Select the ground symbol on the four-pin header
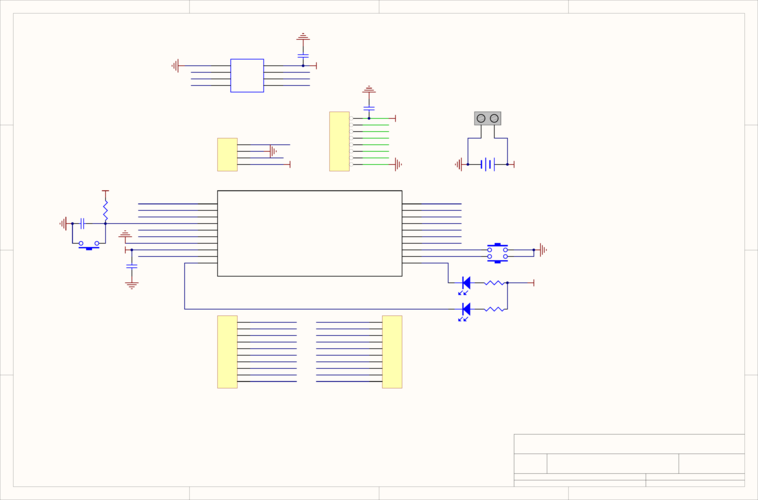Image resolution: width=758 pixels, height=500 pixels. (273, 151)
